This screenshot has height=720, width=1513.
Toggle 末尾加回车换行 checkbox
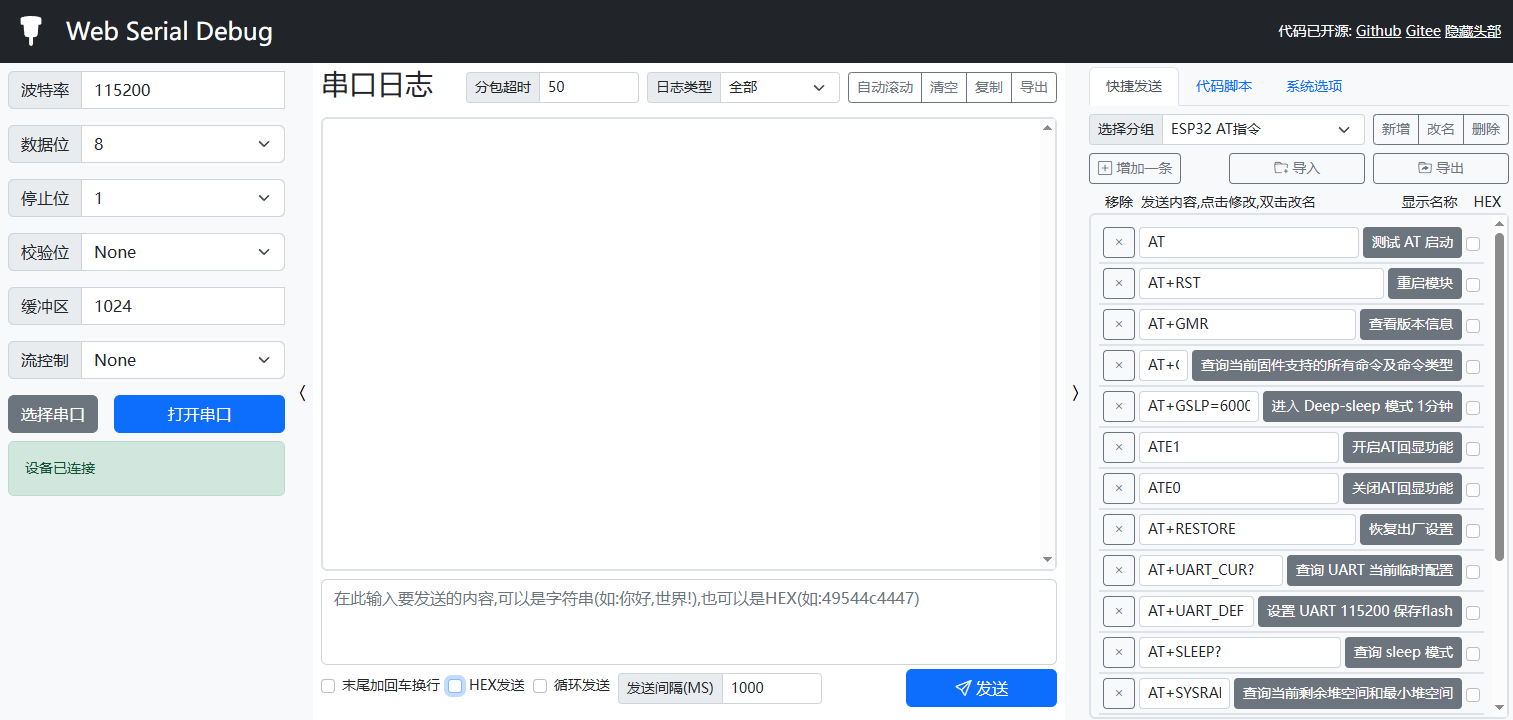click(x=328, y=686)
